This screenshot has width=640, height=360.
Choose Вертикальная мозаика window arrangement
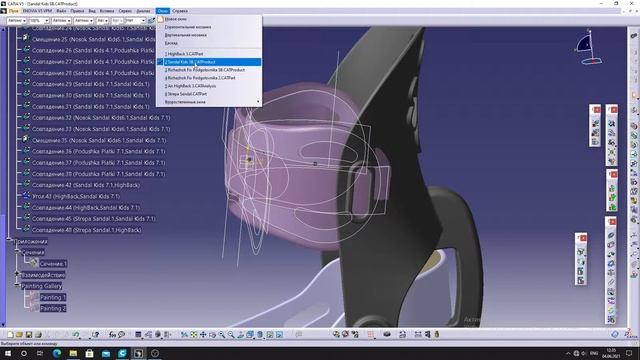coord(209,35)
